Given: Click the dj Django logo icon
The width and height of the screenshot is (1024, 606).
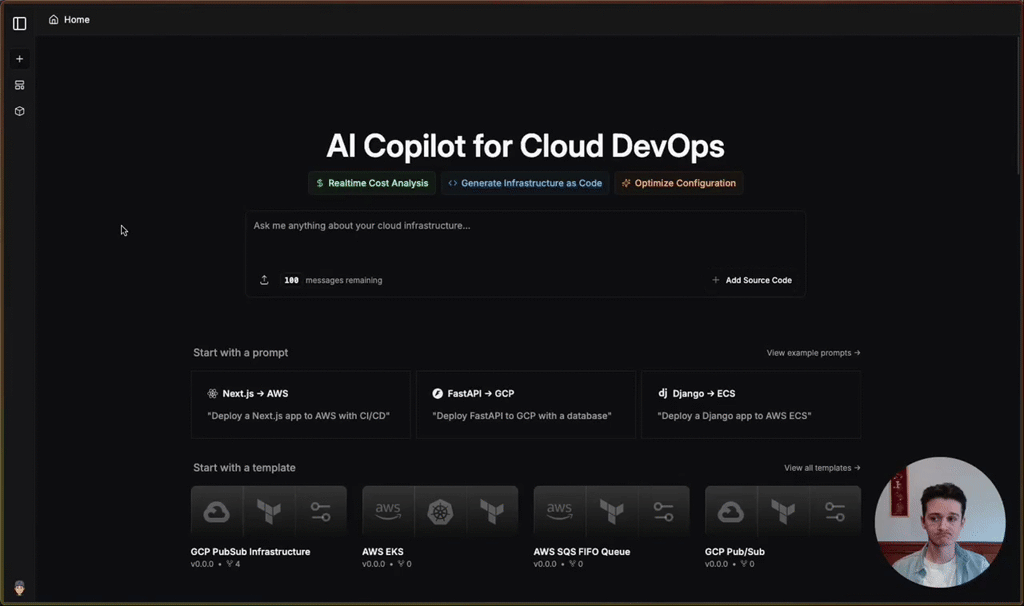Looking at the screenshot, I should (x=663, y=392).
